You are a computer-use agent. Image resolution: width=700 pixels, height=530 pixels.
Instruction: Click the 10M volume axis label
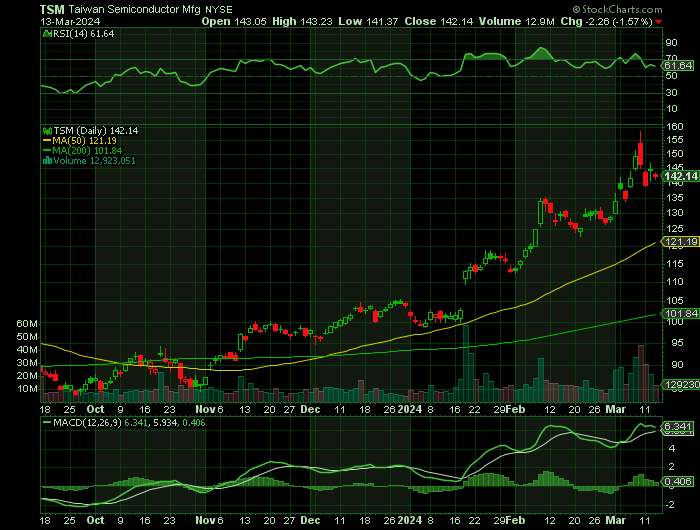[x=27, y=389]
